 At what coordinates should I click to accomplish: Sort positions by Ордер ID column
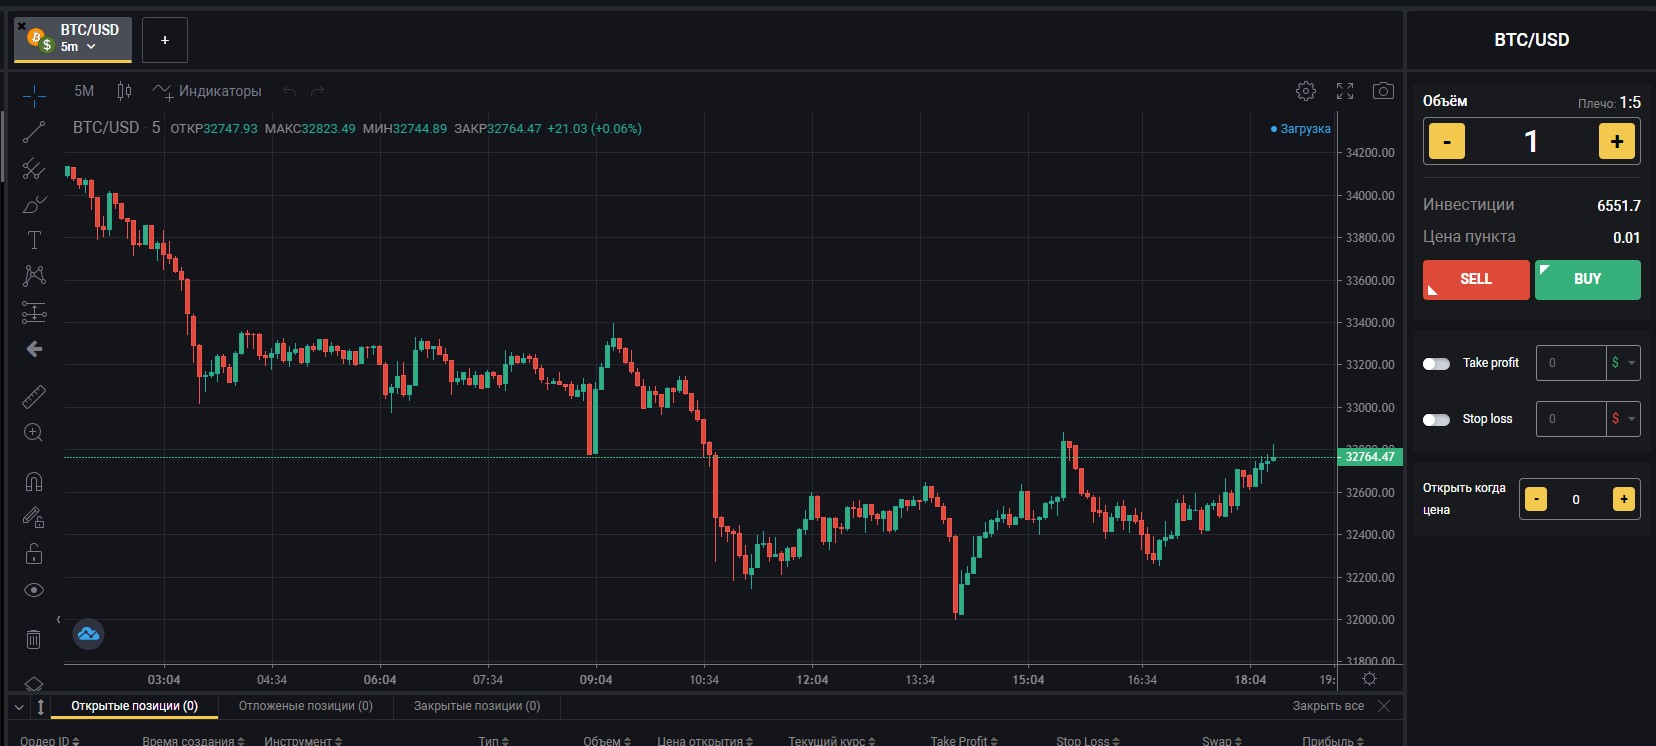click(x=50, y=741)
